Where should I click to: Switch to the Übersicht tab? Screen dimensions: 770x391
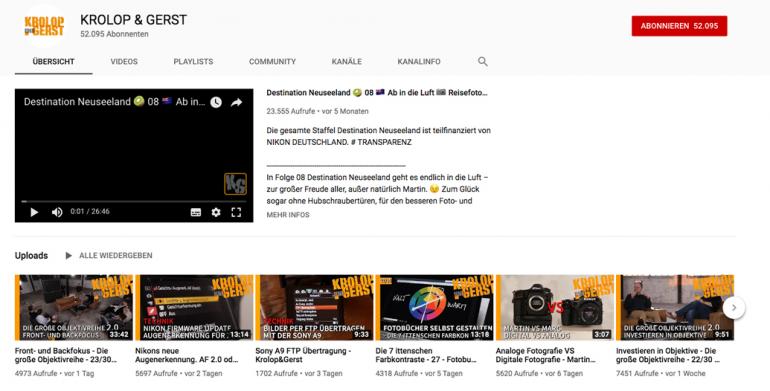54,61
